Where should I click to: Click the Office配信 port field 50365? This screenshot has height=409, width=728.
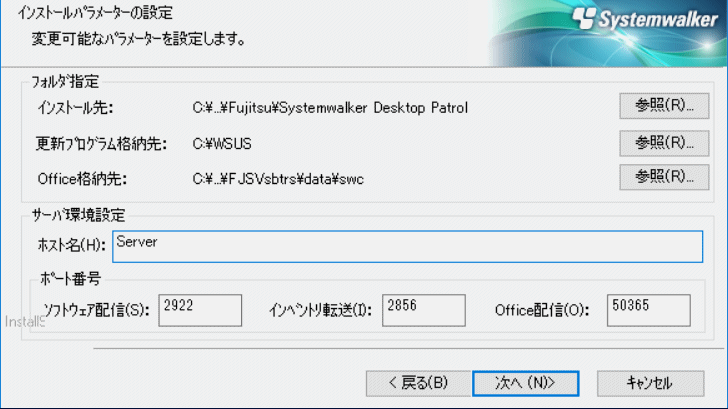coord(649,310)
